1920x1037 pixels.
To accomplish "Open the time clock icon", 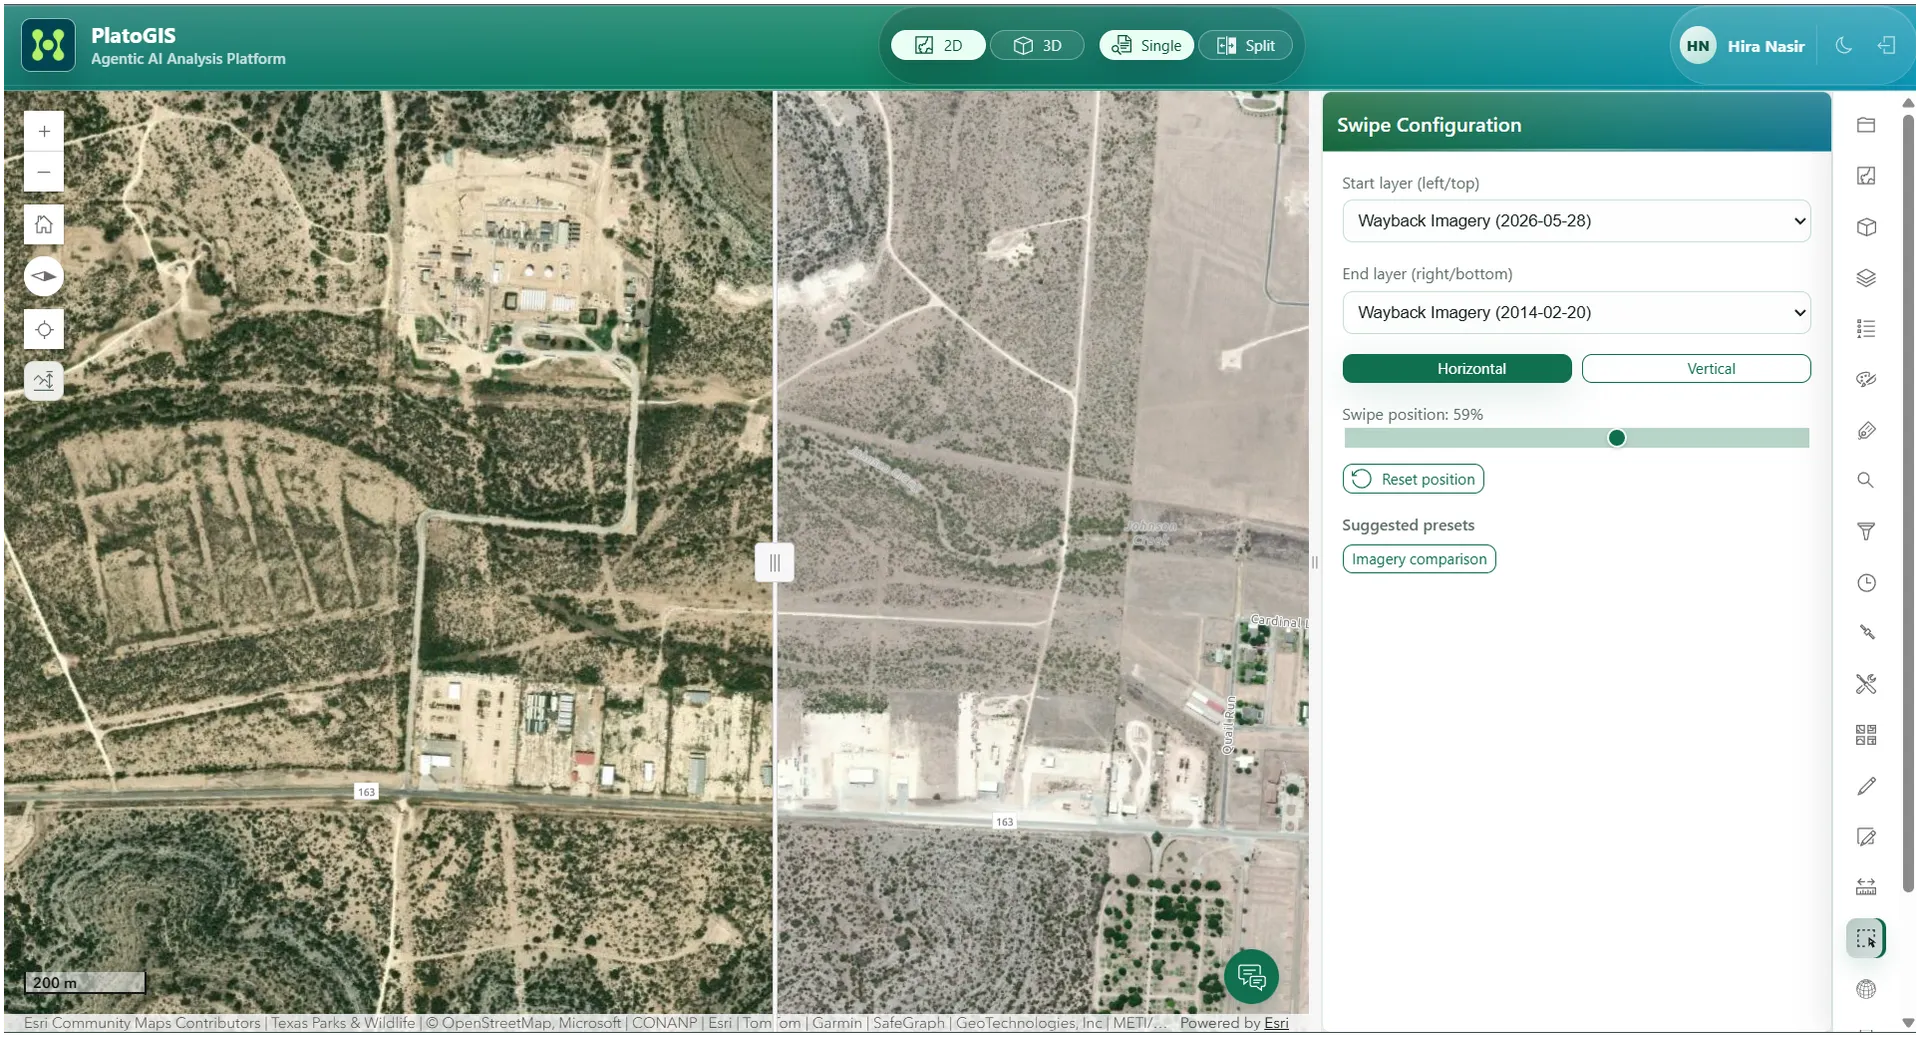I will tap(1865, 583).
